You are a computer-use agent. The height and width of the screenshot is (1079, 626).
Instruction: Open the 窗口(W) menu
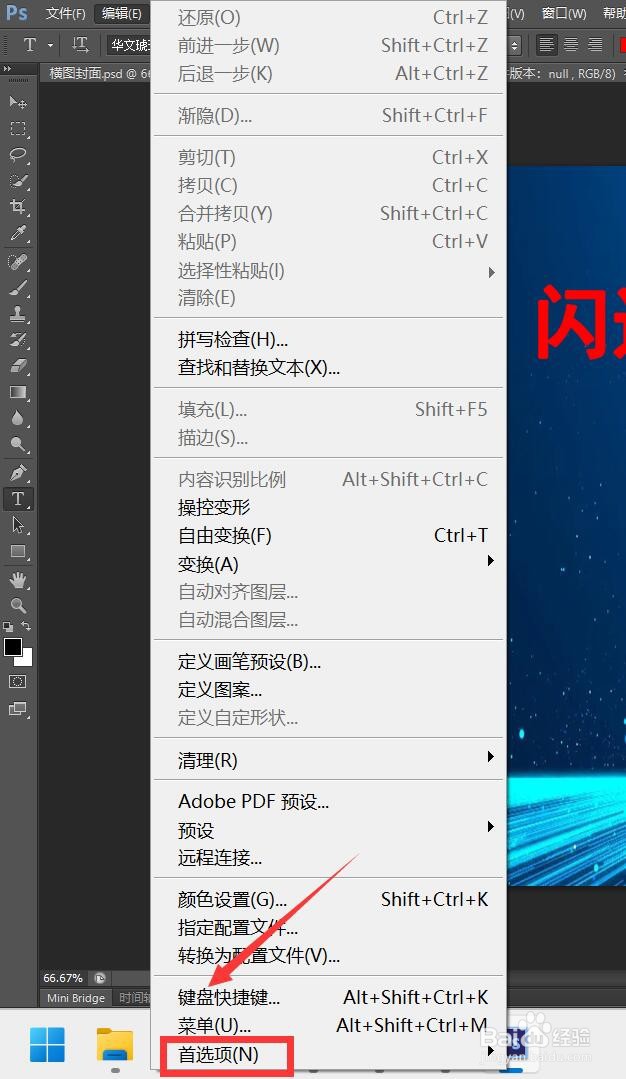click(x=564, y=14)
